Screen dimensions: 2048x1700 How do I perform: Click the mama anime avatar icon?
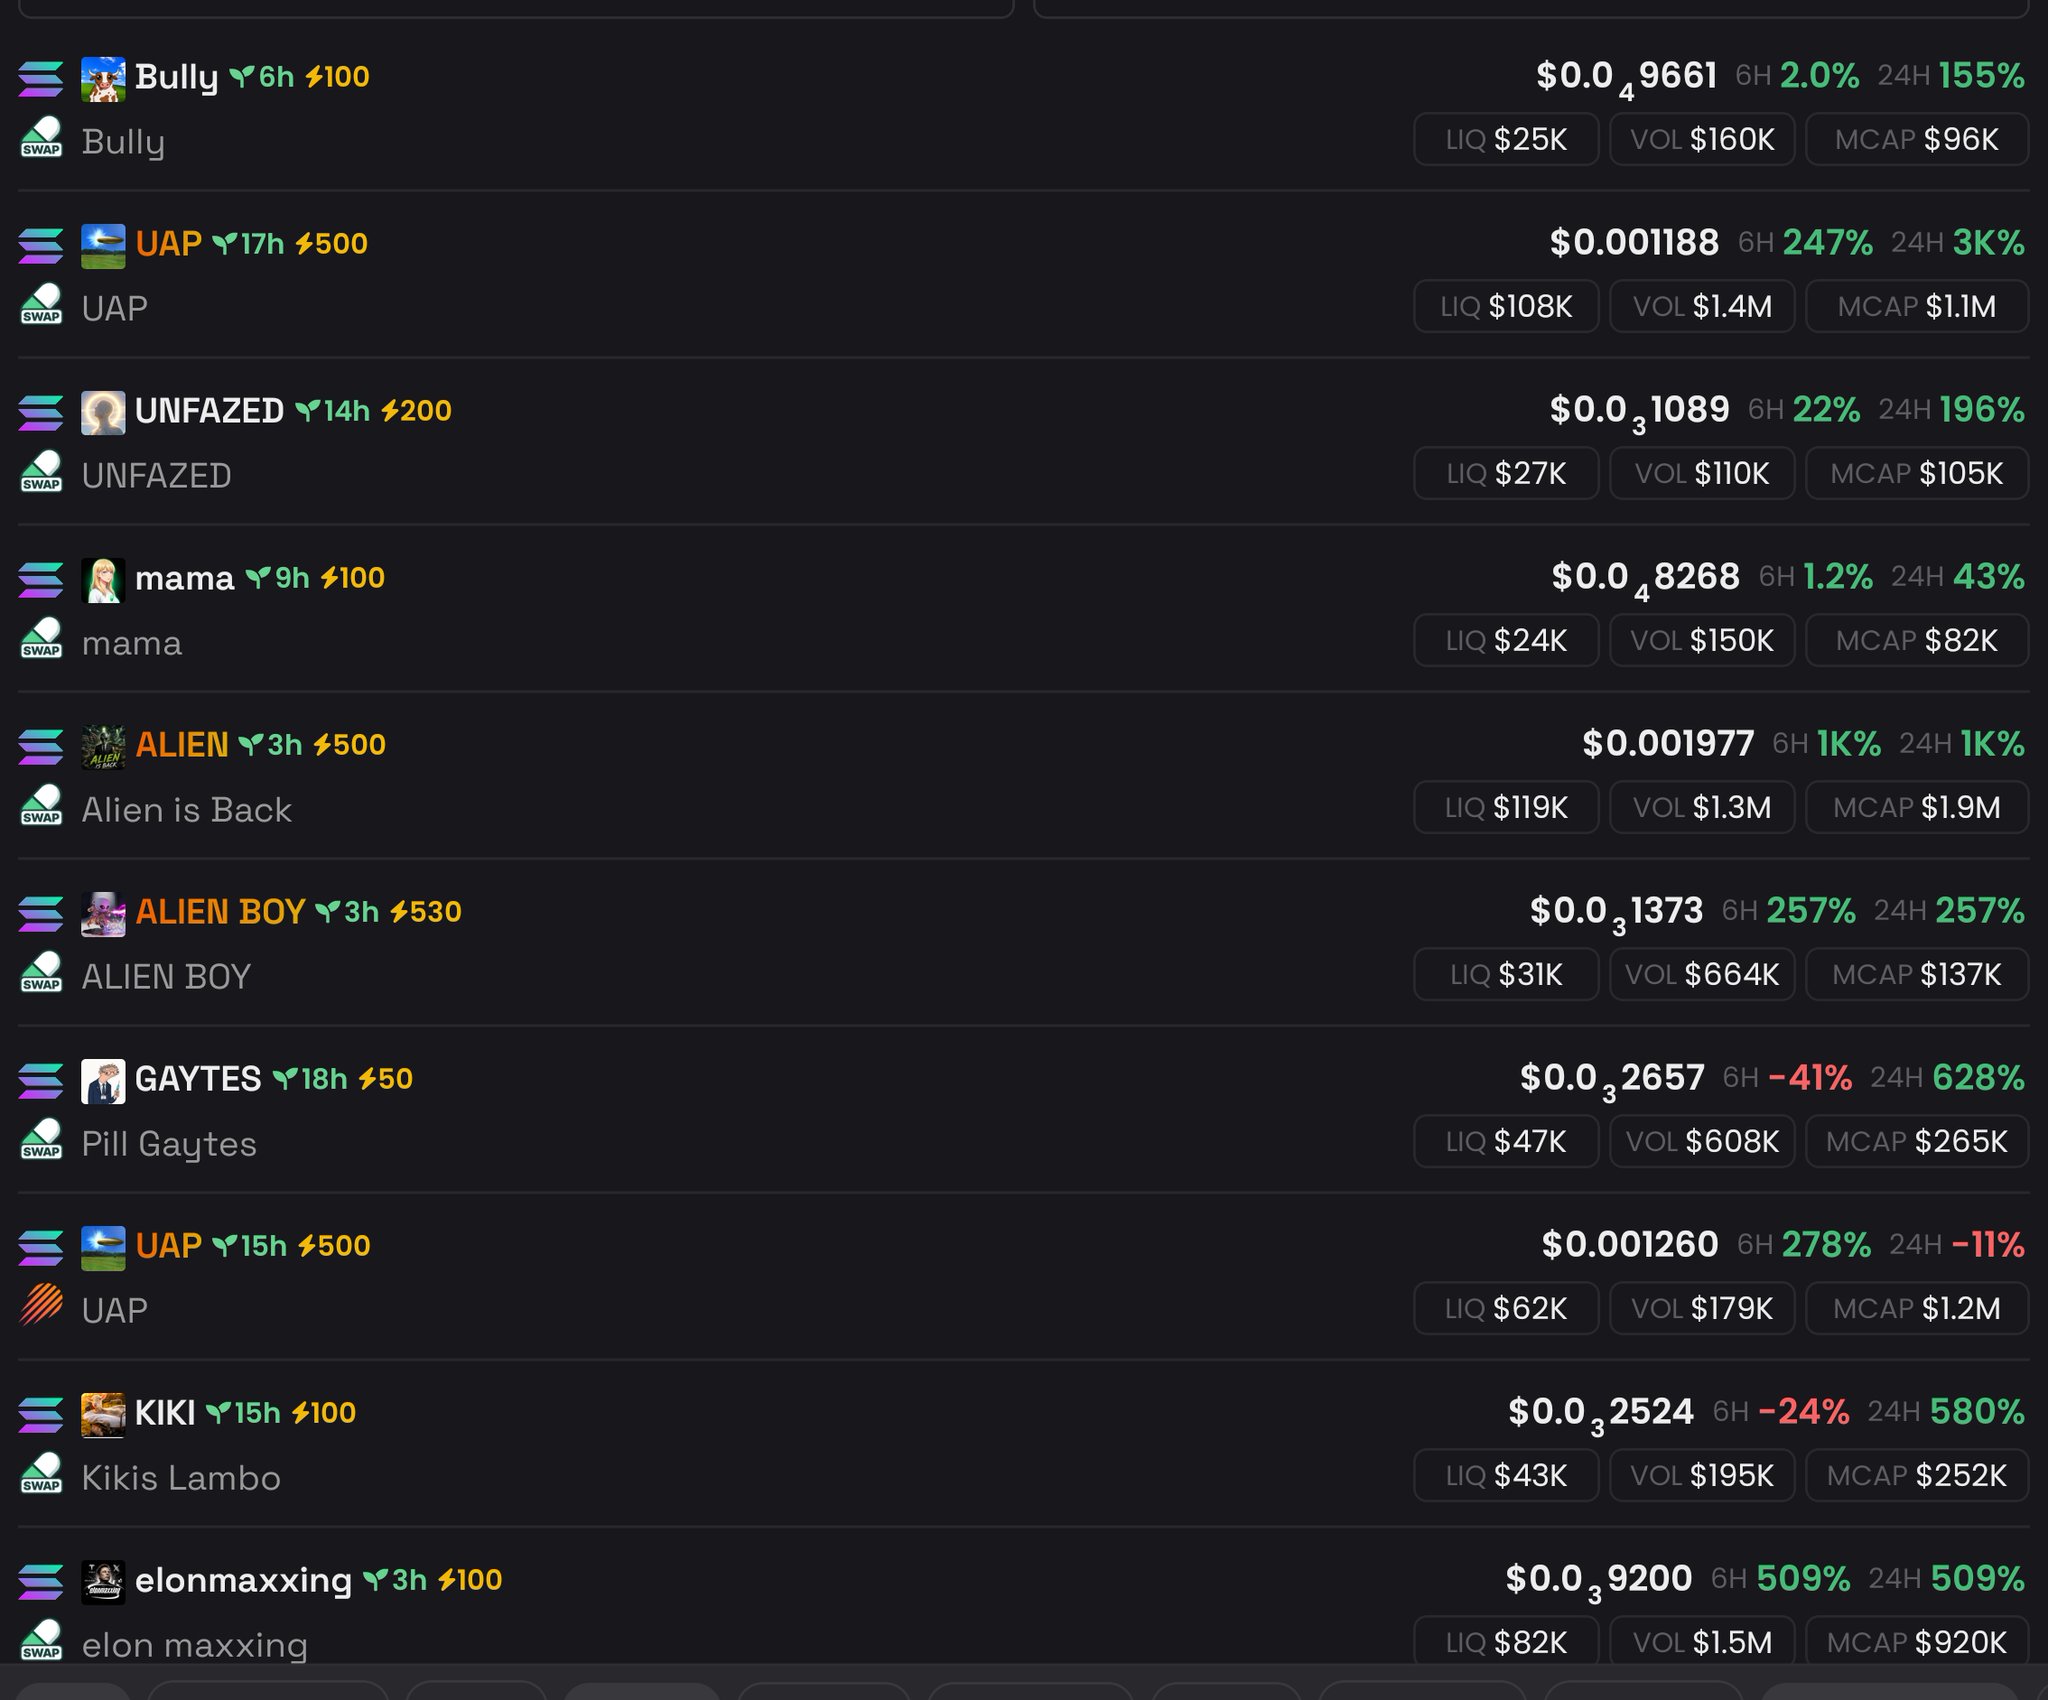[x=103, y=580]
